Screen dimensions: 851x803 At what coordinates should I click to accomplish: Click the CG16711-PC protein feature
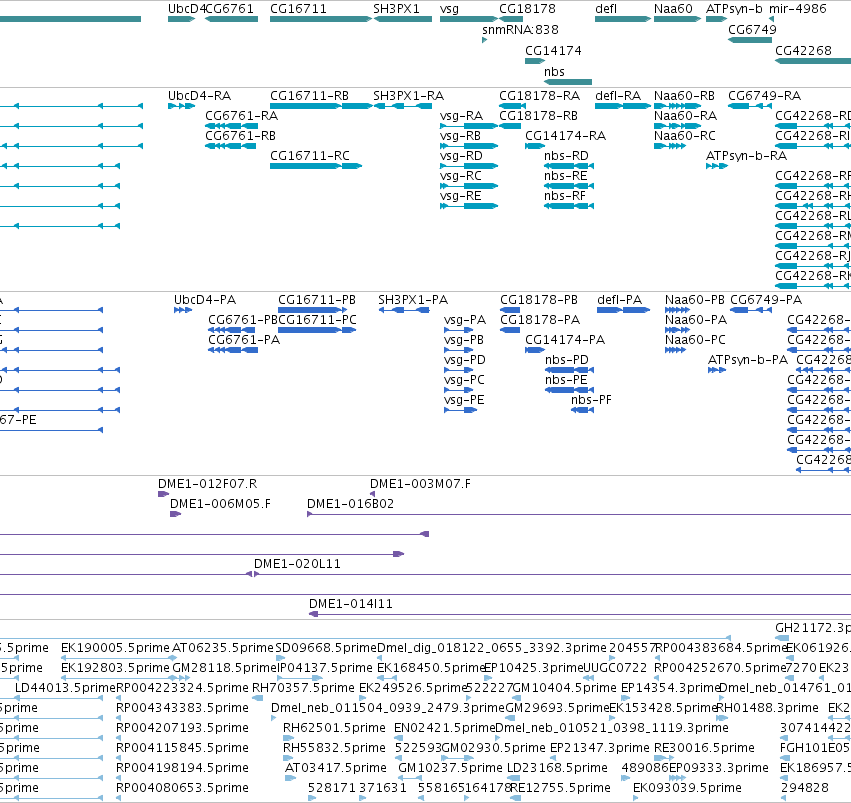[317, 330]
